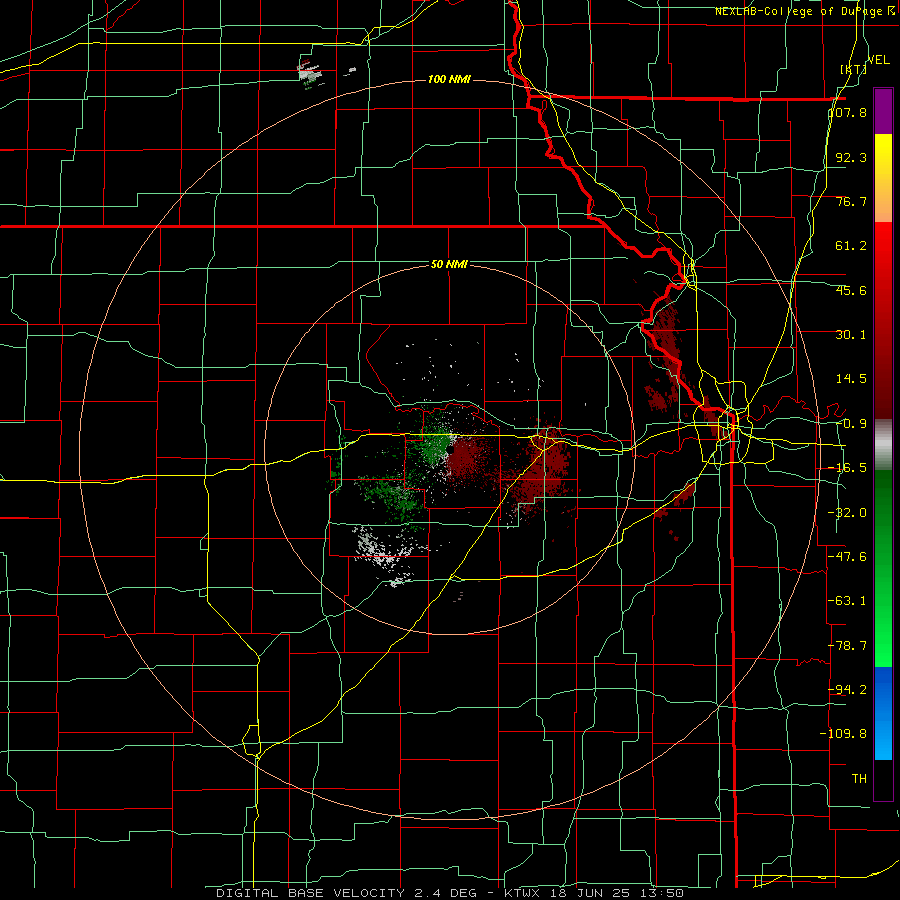Viewport: 900px width, 900px height.
Task: Click the -47.6 legend value
Action: click(x=848, y=557)
